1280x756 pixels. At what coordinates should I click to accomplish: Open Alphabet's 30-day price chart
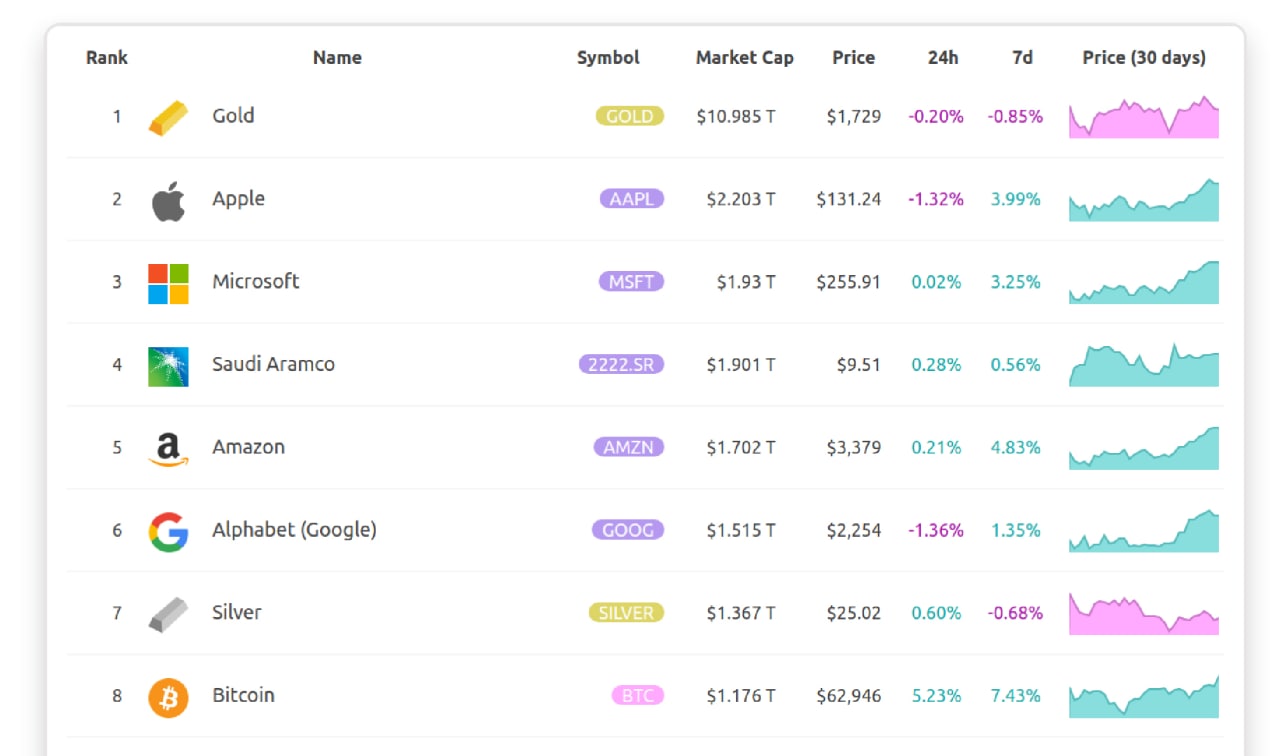point(1144,531)
